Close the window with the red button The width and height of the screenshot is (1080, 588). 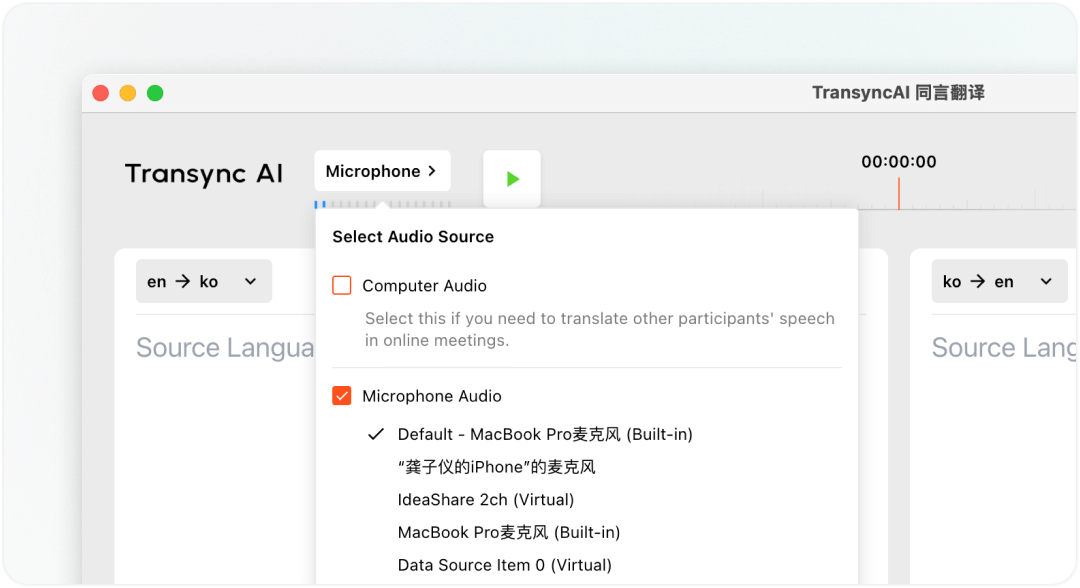pos(101,93)
